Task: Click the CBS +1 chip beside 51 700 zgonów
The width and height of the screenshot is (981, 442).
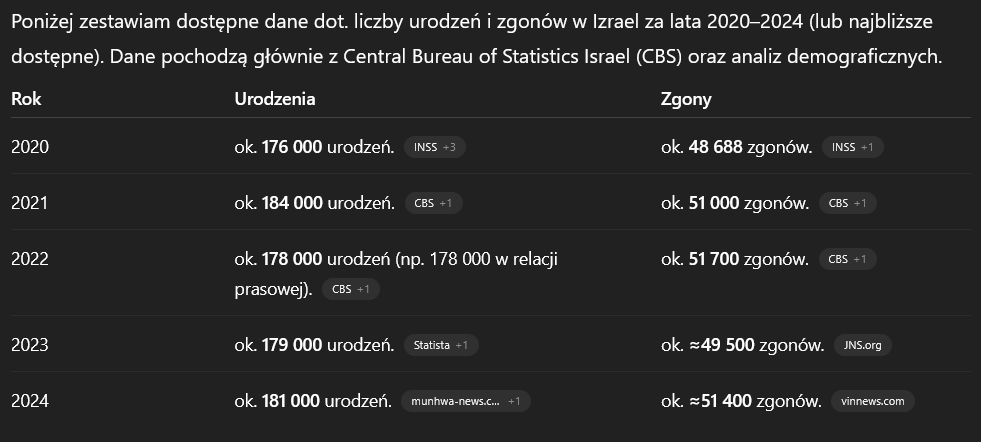Action: pos(847,259)
